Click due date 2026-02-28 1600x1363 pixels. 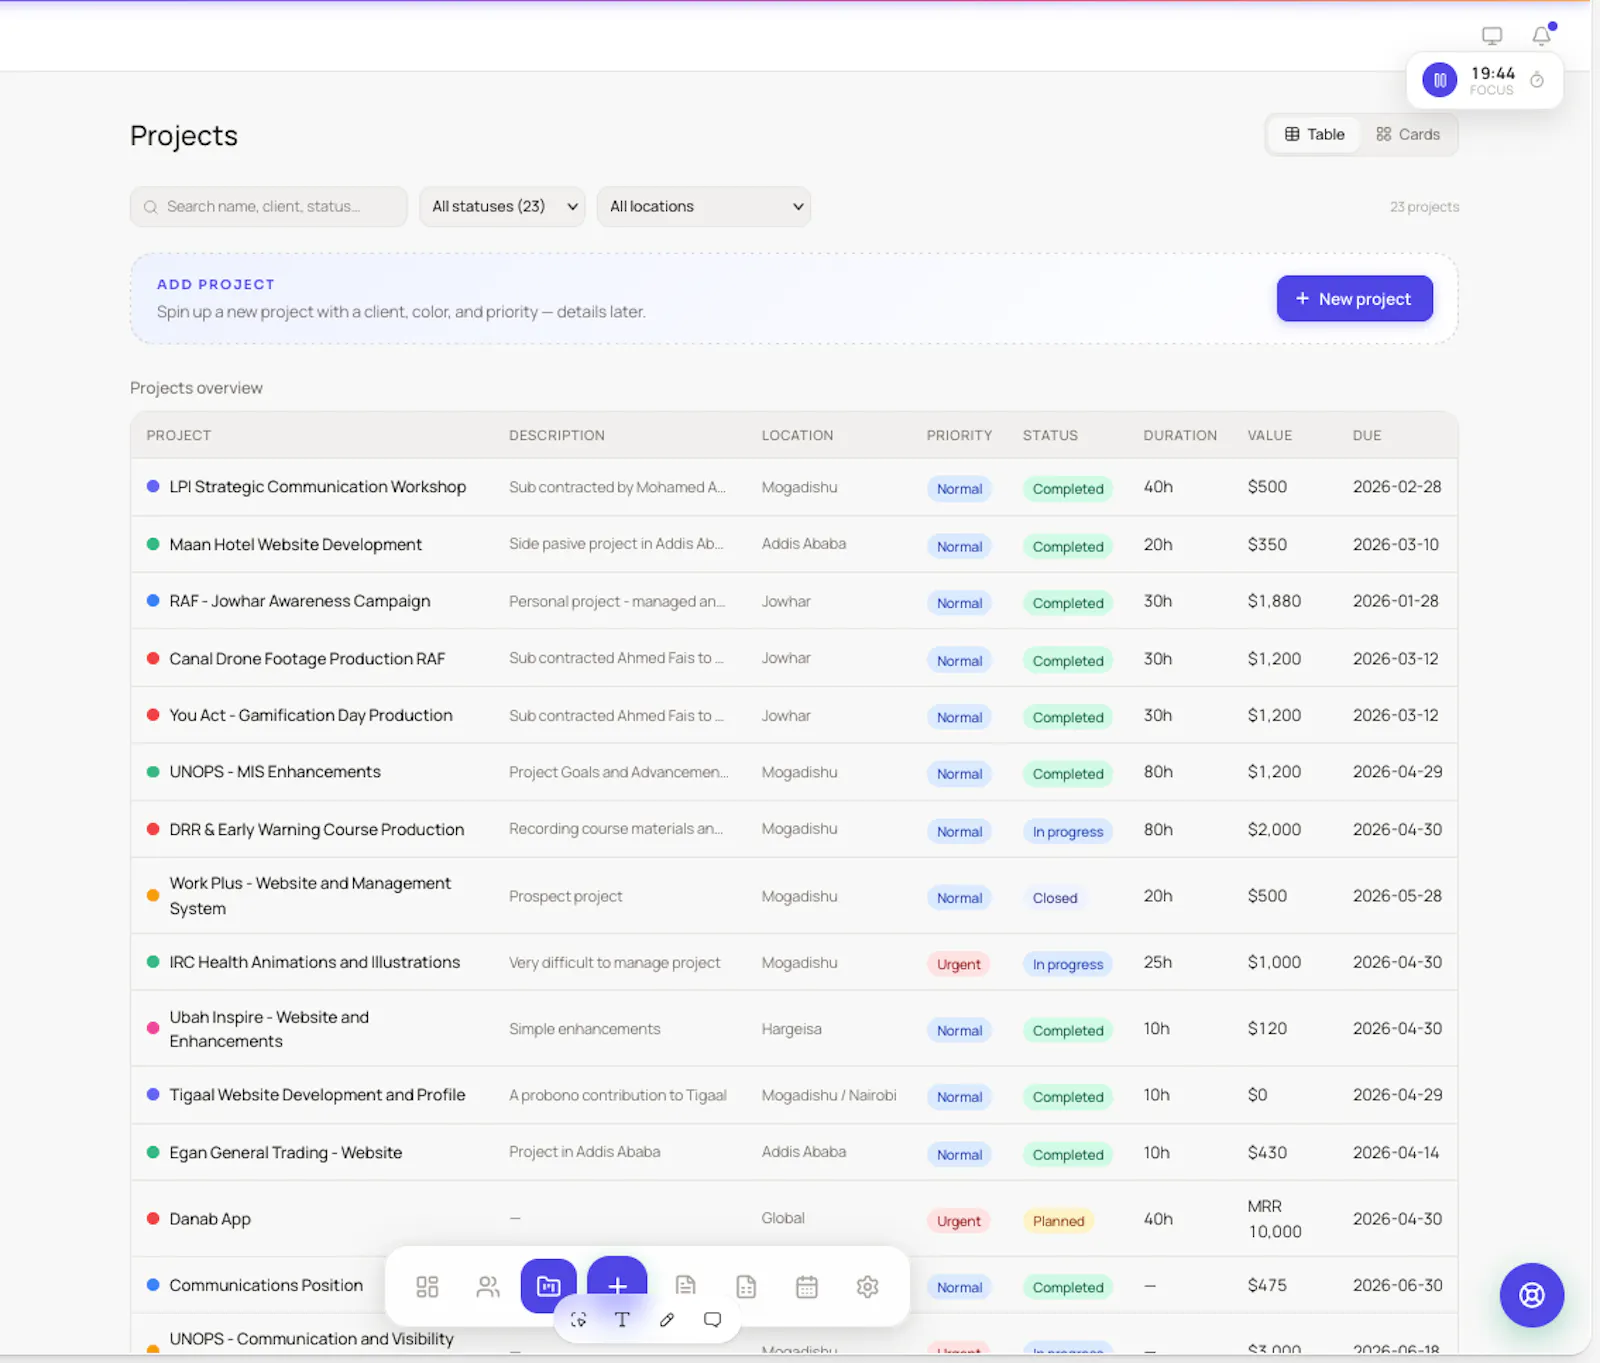pyautogui.click(x=1397, y=486)
